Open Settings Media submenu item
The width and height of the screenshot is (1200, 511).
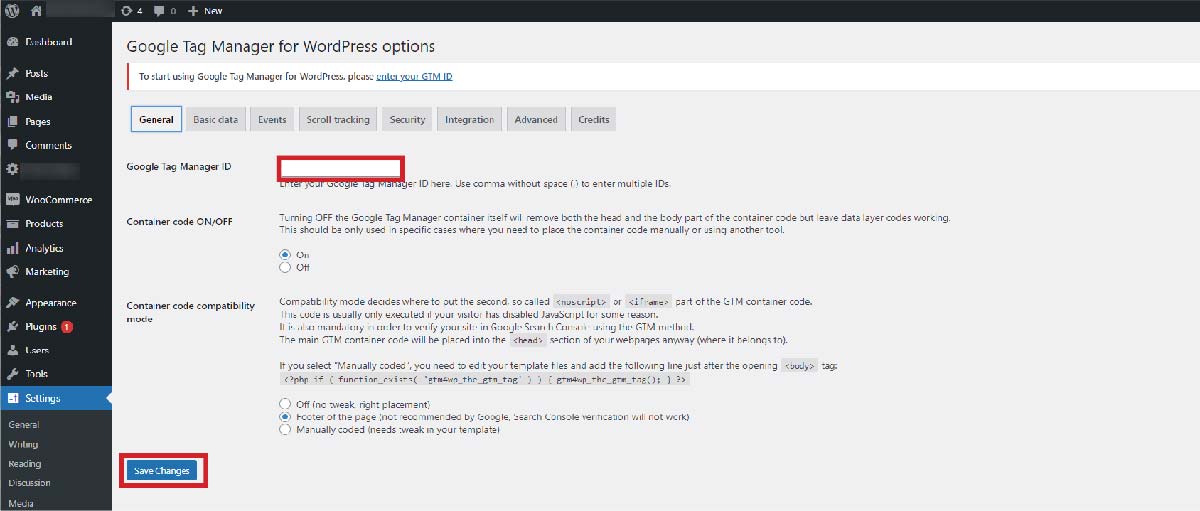point(20,503)
